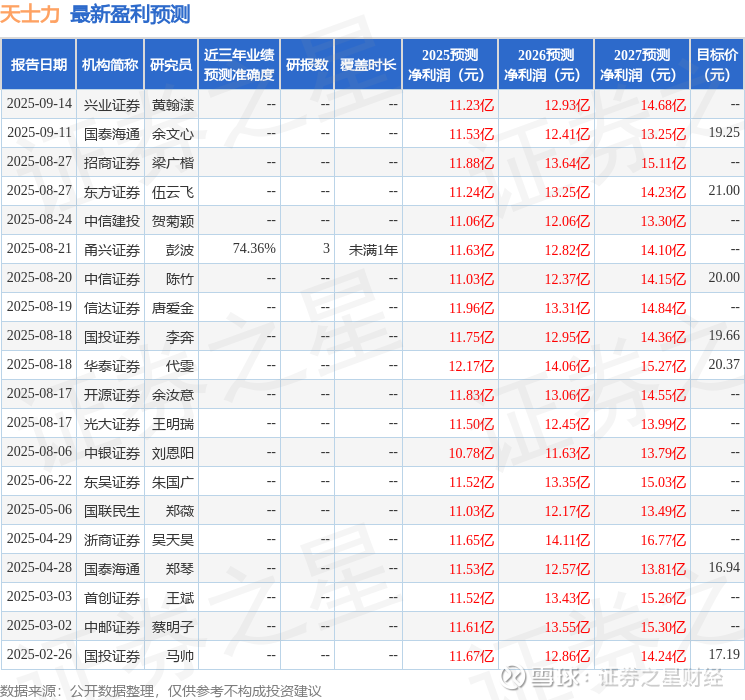Viewport: 745px width, 700px height.
Task: Select researcher 郑琴
Action: pyautogui.click(x=180, y=569)
